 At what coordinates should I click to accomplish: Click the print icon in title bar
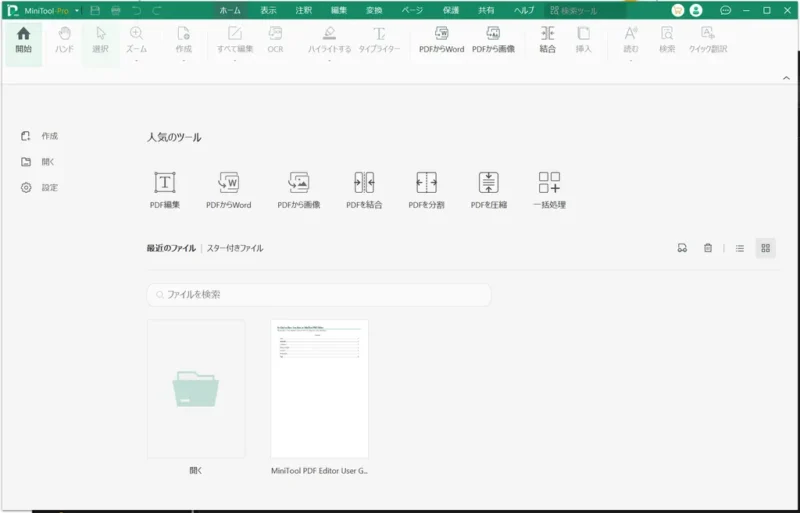coord(116,10)
